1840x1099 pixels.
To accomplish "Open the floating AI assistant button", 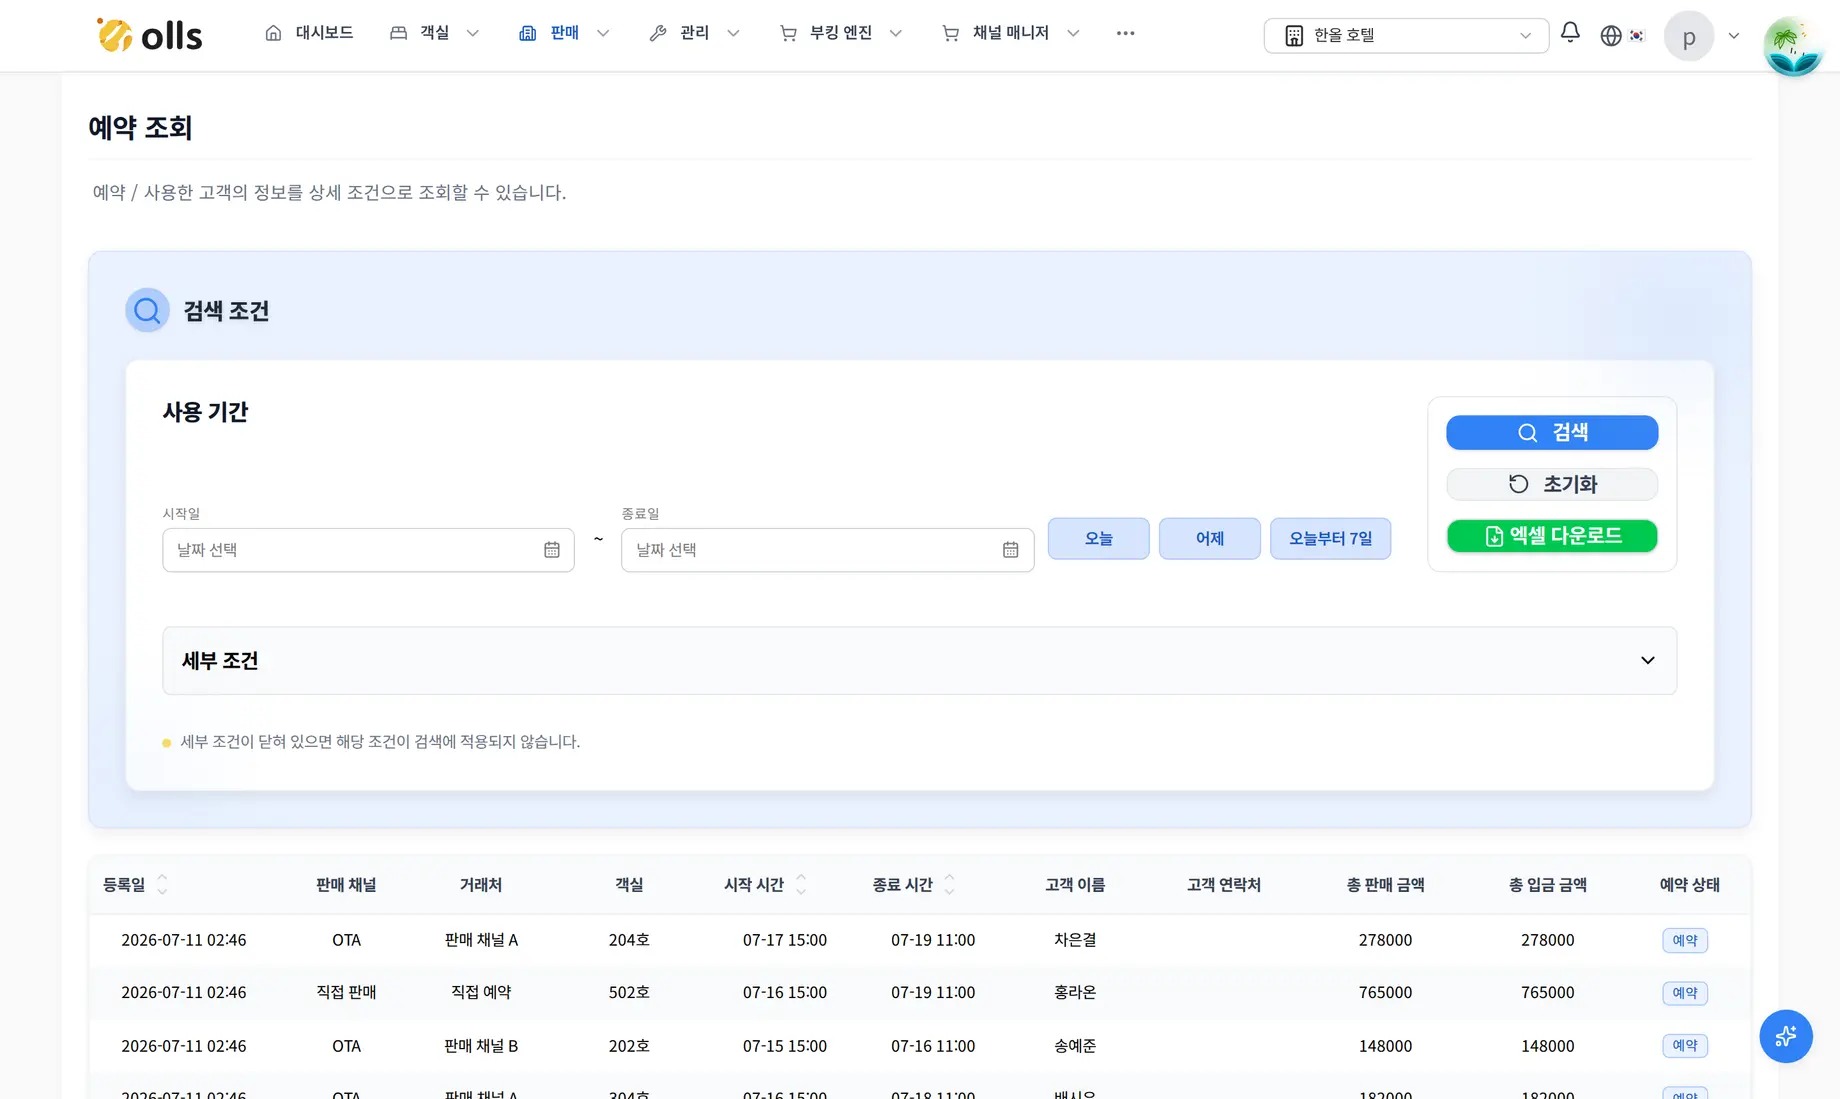I will click(x=1786, y=1036).
